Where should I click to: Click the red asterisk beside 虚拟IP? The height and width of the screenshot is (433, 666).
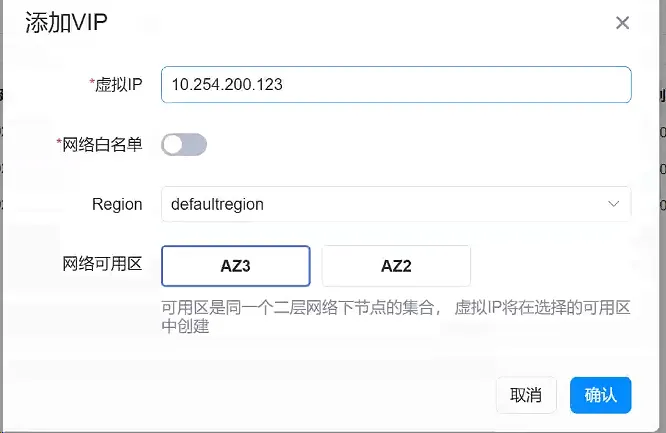(92, 83)
